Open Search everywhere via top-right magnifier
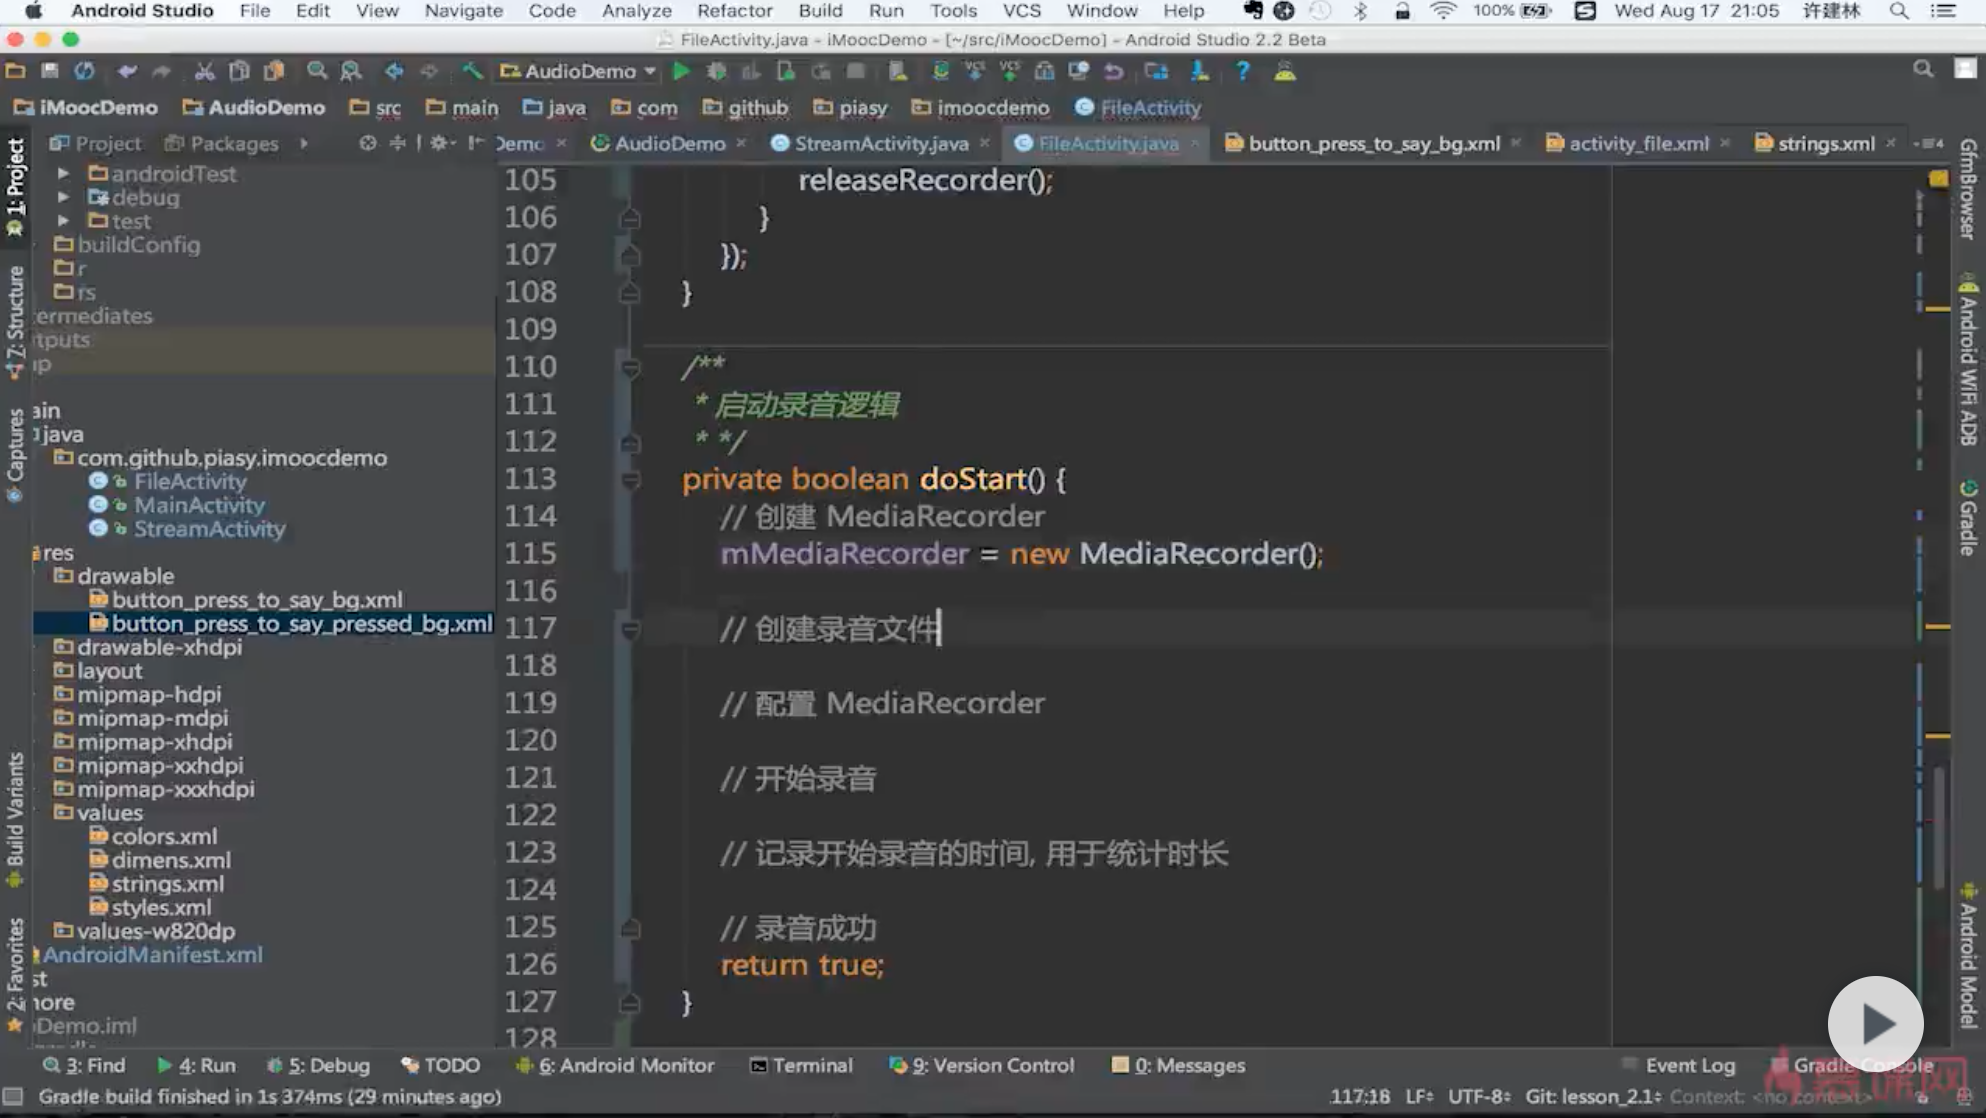The image size is (1986, 1118). [1924, 70]
